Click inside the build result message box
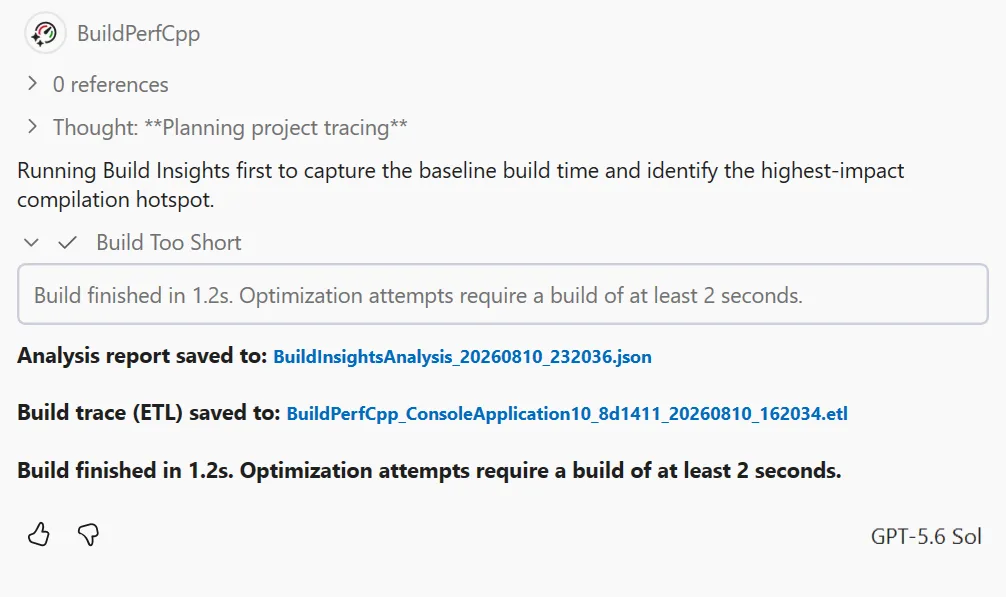 tap(502, 294)
